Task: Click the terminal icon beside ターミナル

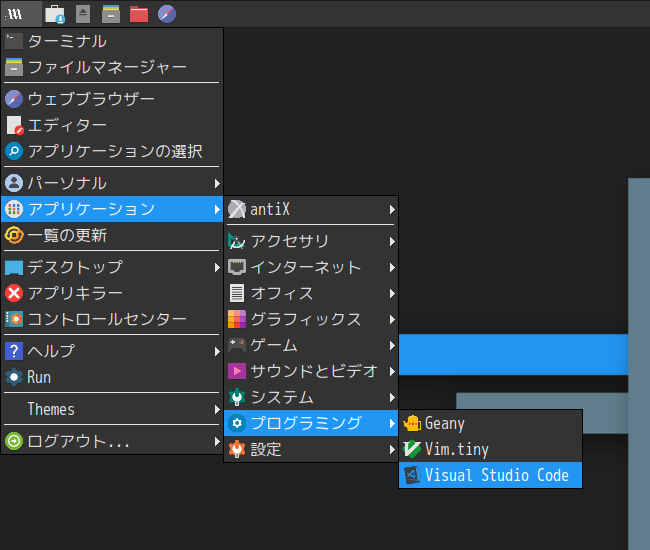Action: (x=14, y=41)
